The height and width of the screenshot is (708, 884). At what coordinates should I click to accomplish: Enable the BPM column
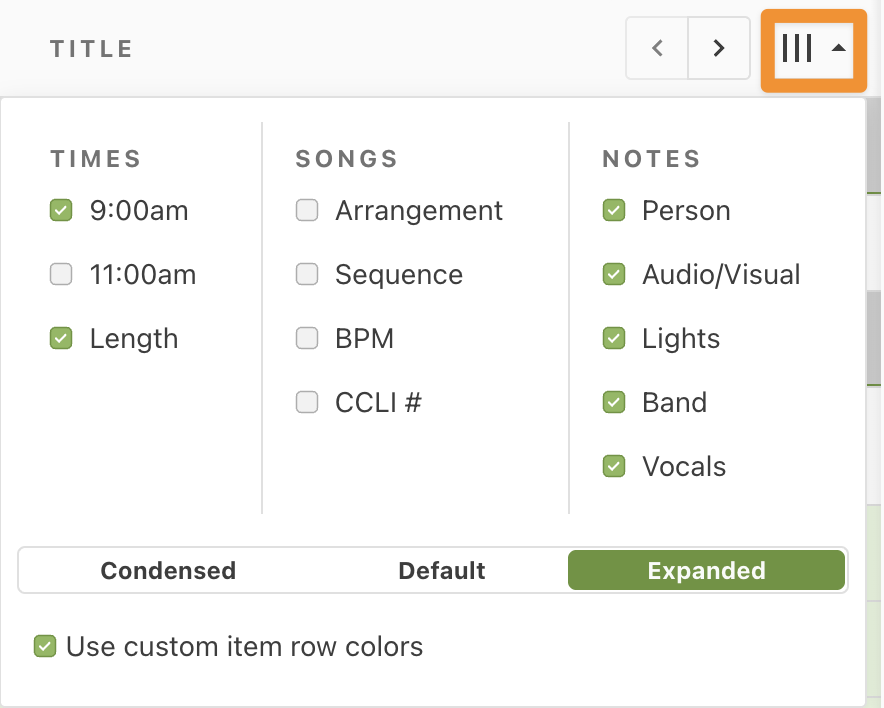pos(307,338)
